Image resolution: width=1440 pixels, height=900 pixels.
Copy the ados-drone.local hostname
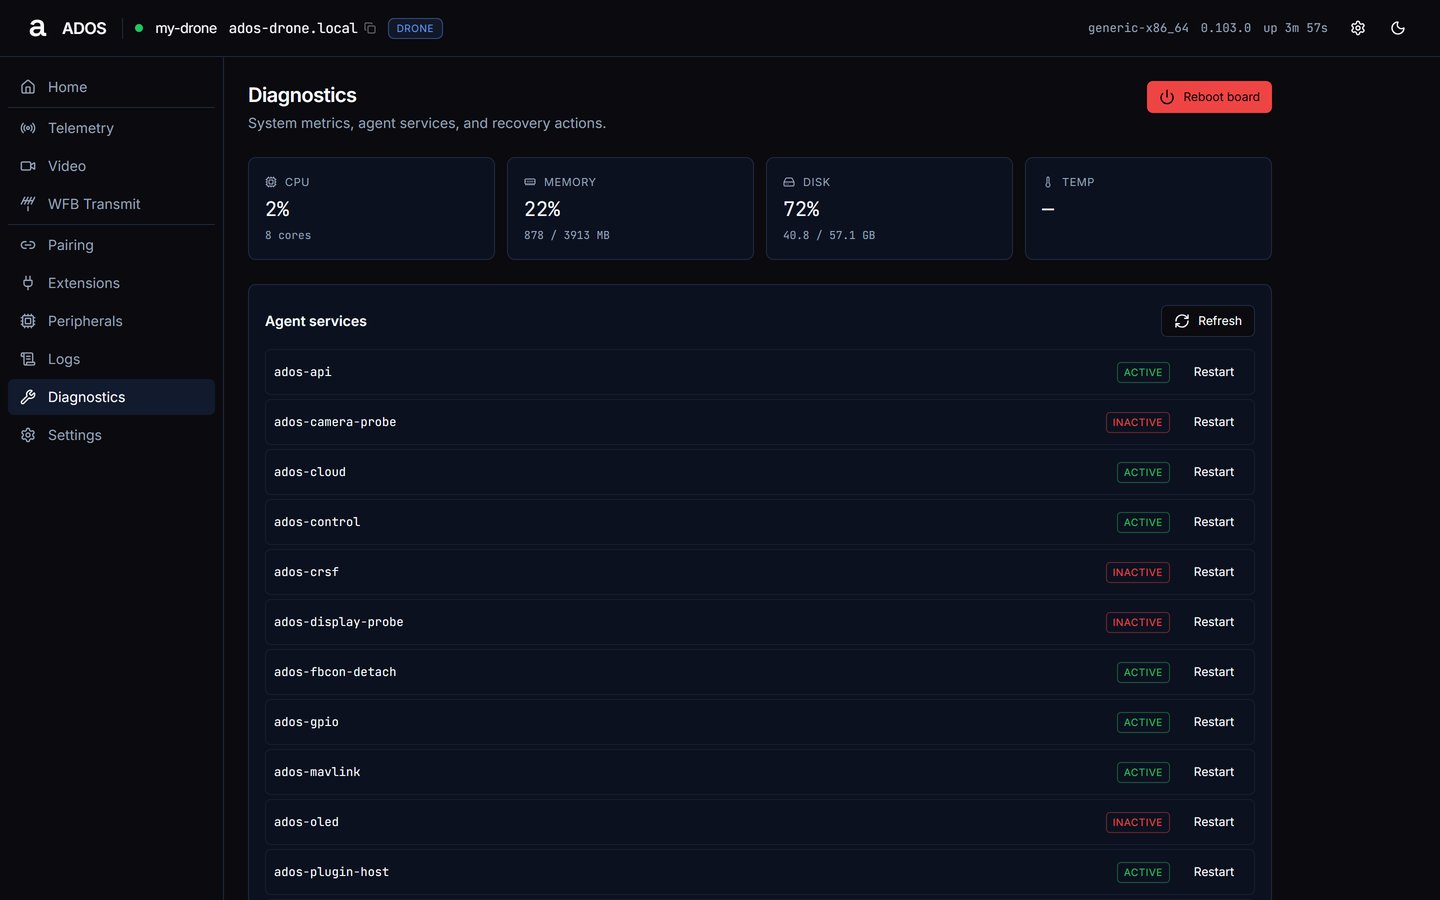[x=370, y=28]
